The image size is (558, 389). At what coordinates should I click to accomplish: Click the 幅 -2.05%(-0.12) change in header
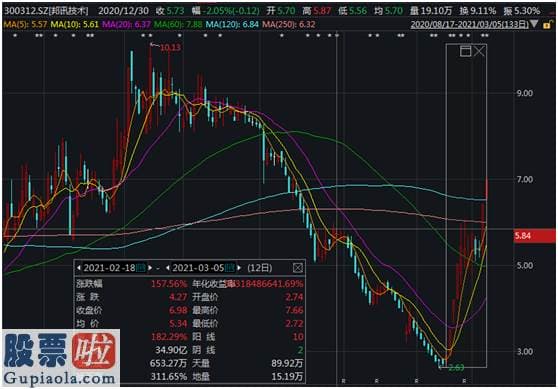[x=226, y=11]
